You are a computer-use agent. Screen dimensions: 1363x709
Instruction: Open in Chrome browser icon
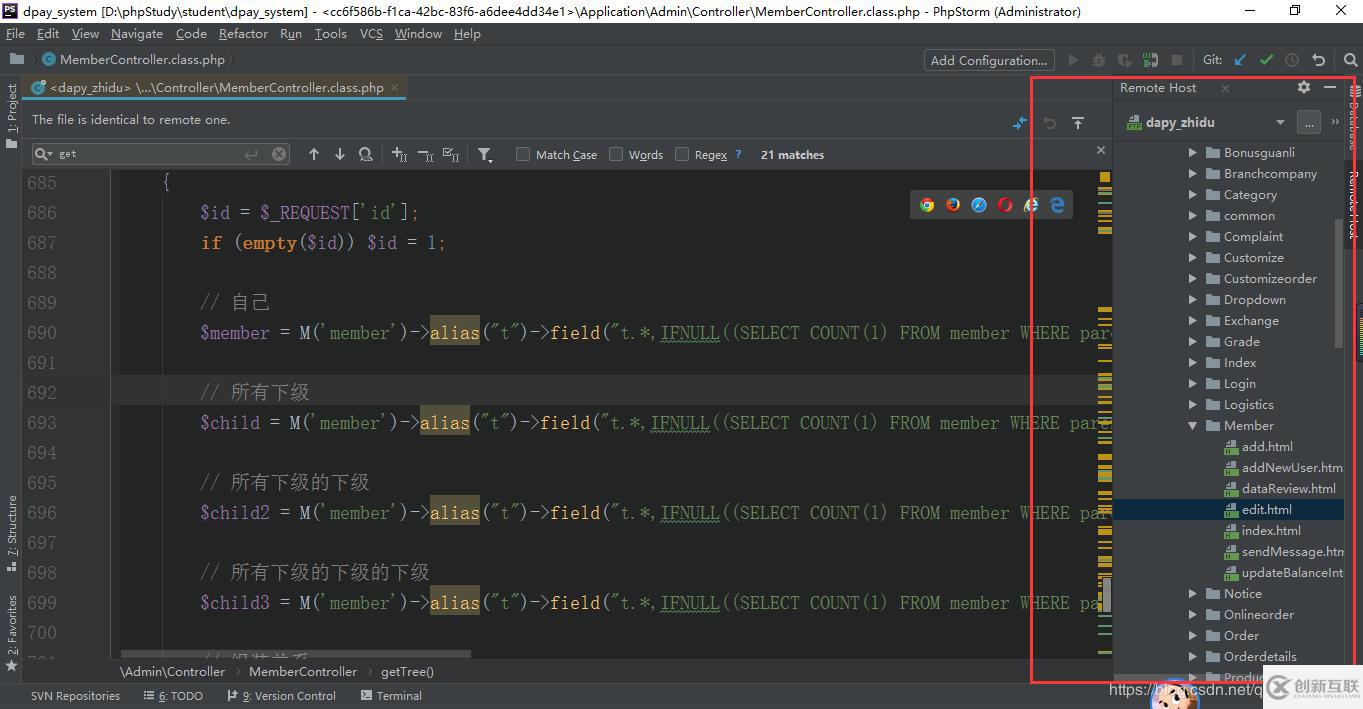pos(927,205)
